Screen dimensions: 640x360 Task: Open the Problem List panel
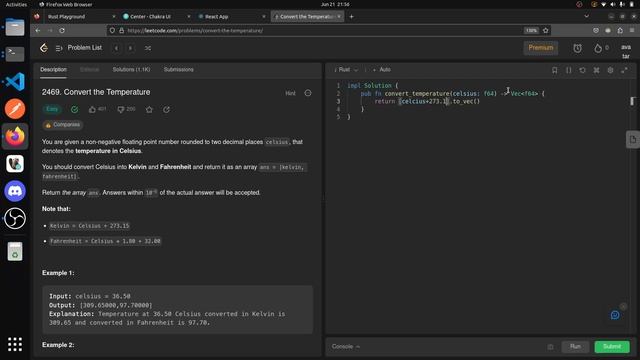pos(79,48)
